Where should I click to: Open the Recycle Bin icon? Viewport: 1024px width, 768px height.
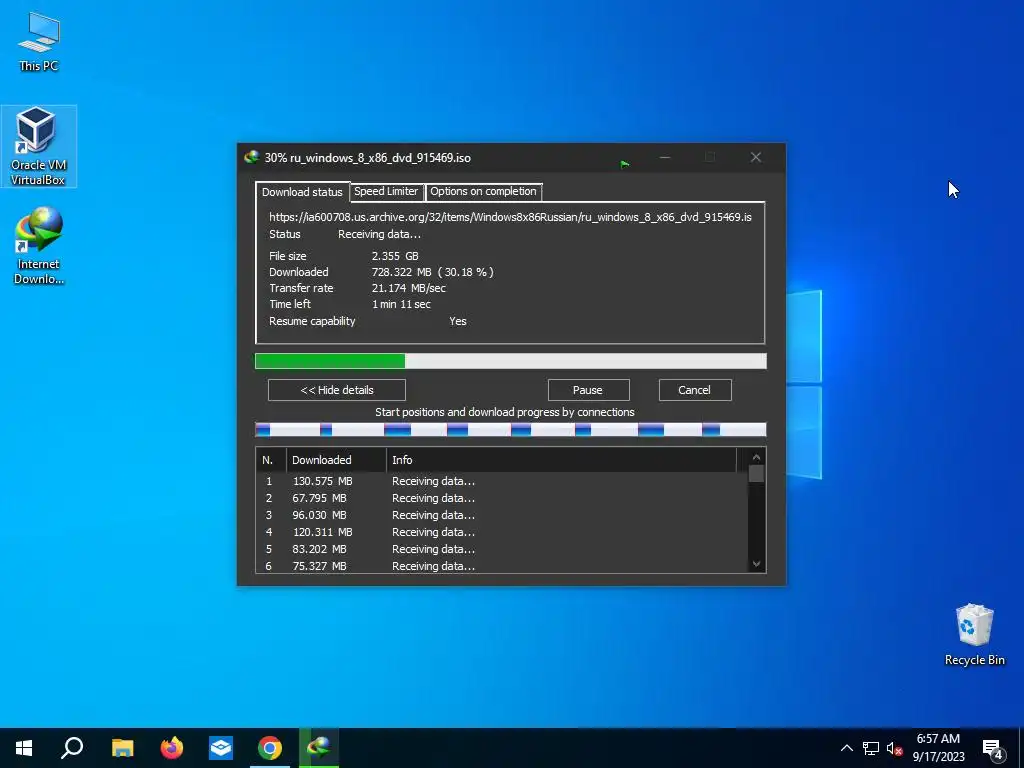tap(974, 635)
